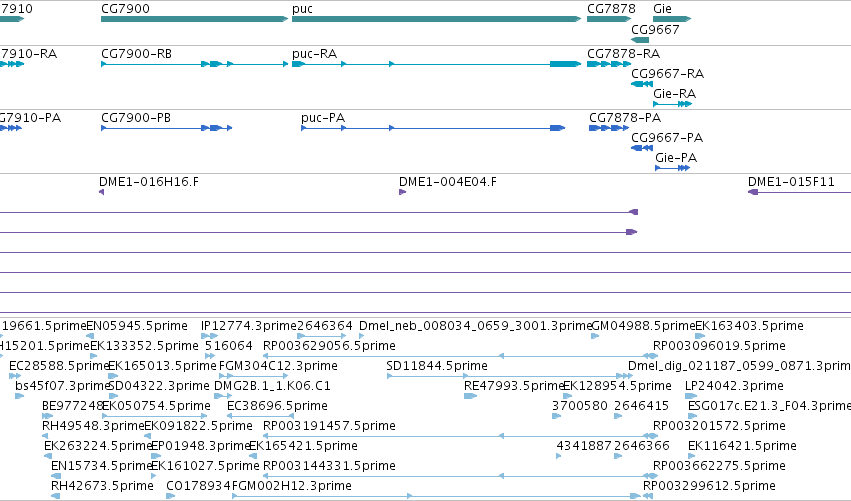Click the EN15734.5prime label
851x501 pixels.
point(101,466)
